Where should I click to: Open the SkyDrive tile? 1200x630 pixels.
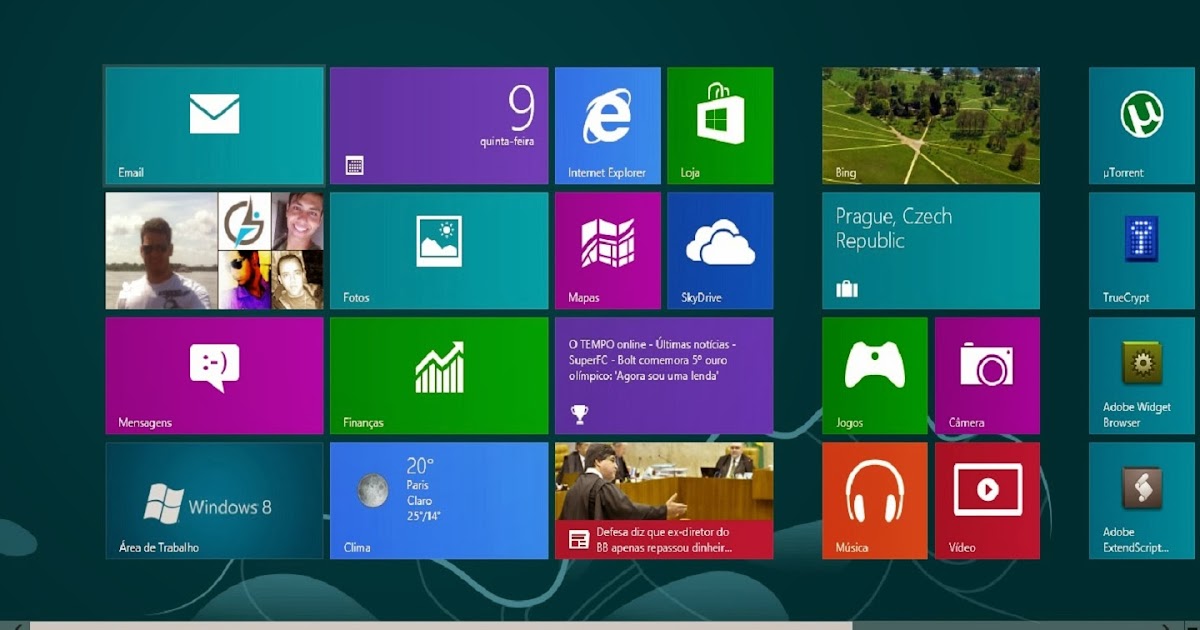coord(720,251)
